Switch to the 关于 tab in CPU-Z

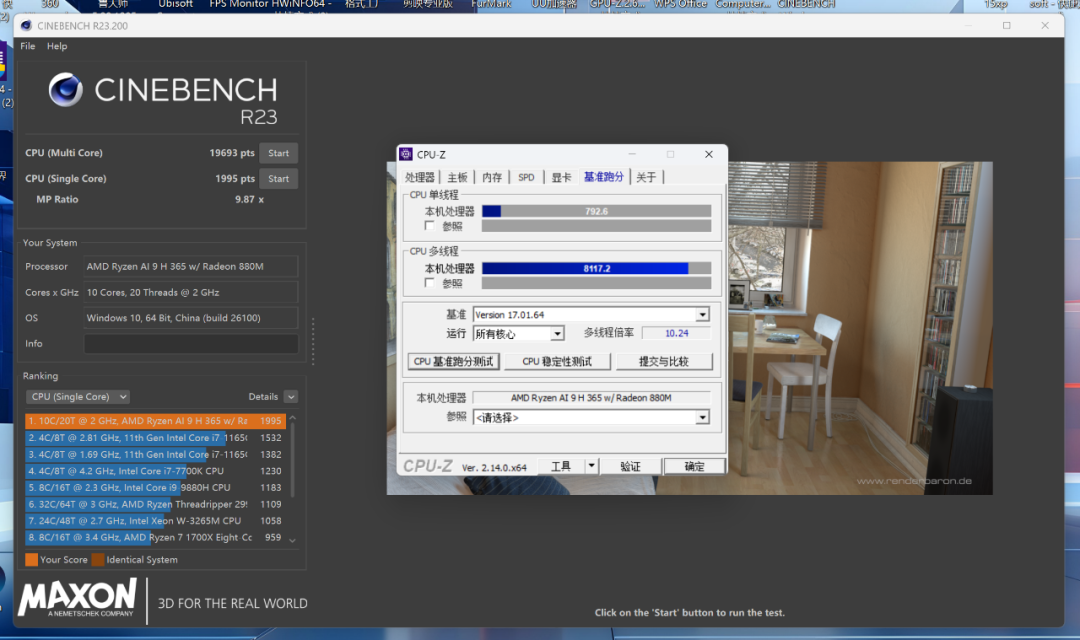click(646, 177)
